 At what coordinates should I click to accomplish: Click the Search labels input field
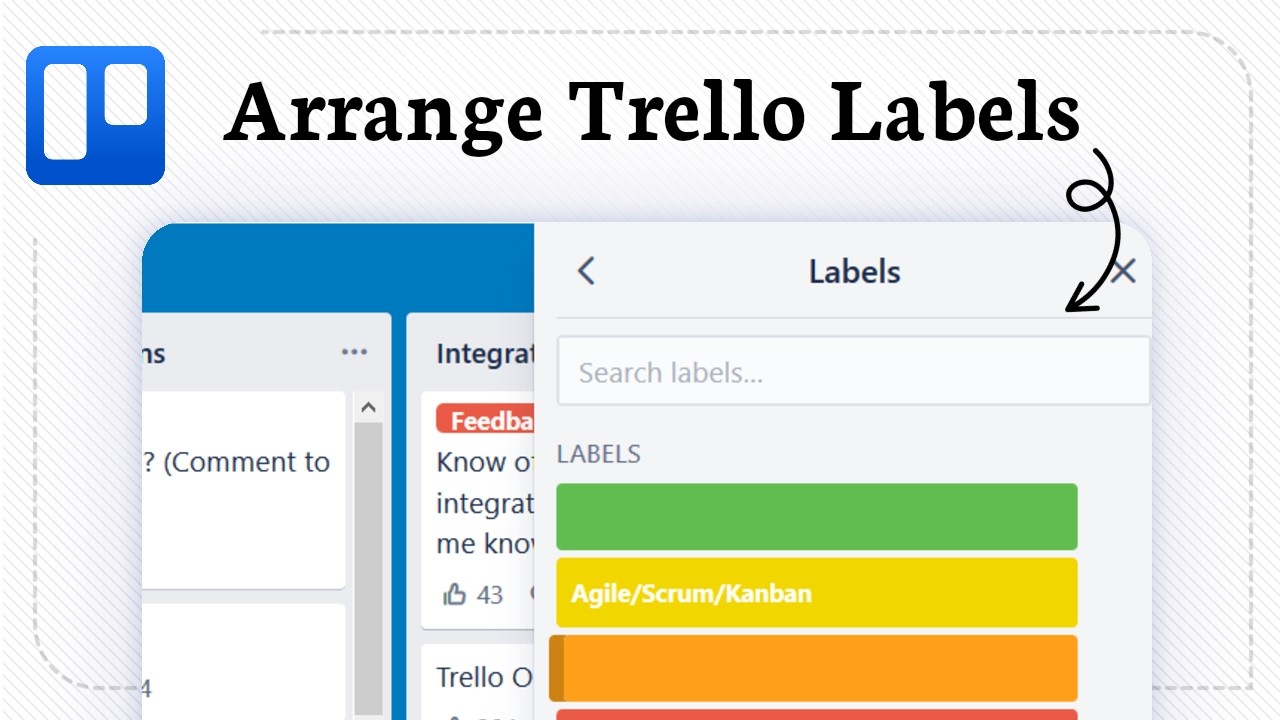coord(853,371)
